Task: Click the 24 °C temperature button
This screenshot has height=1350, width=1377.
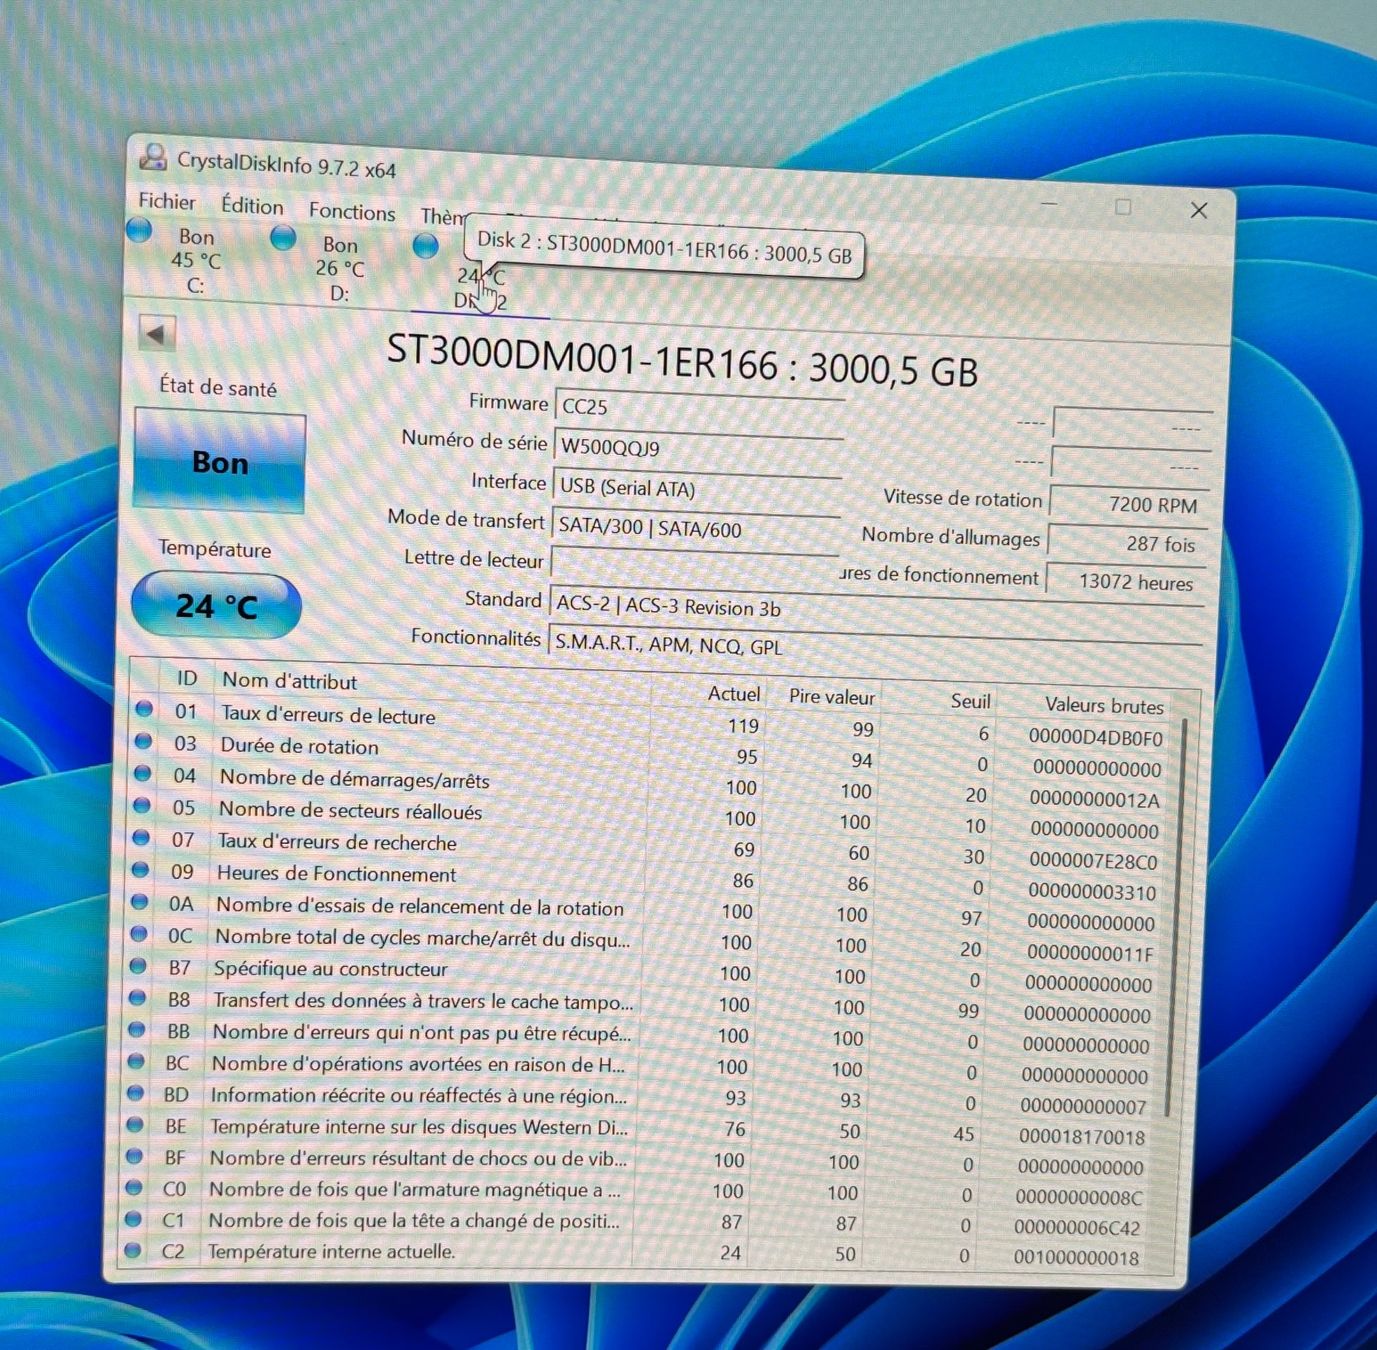Action: [216, 605]
